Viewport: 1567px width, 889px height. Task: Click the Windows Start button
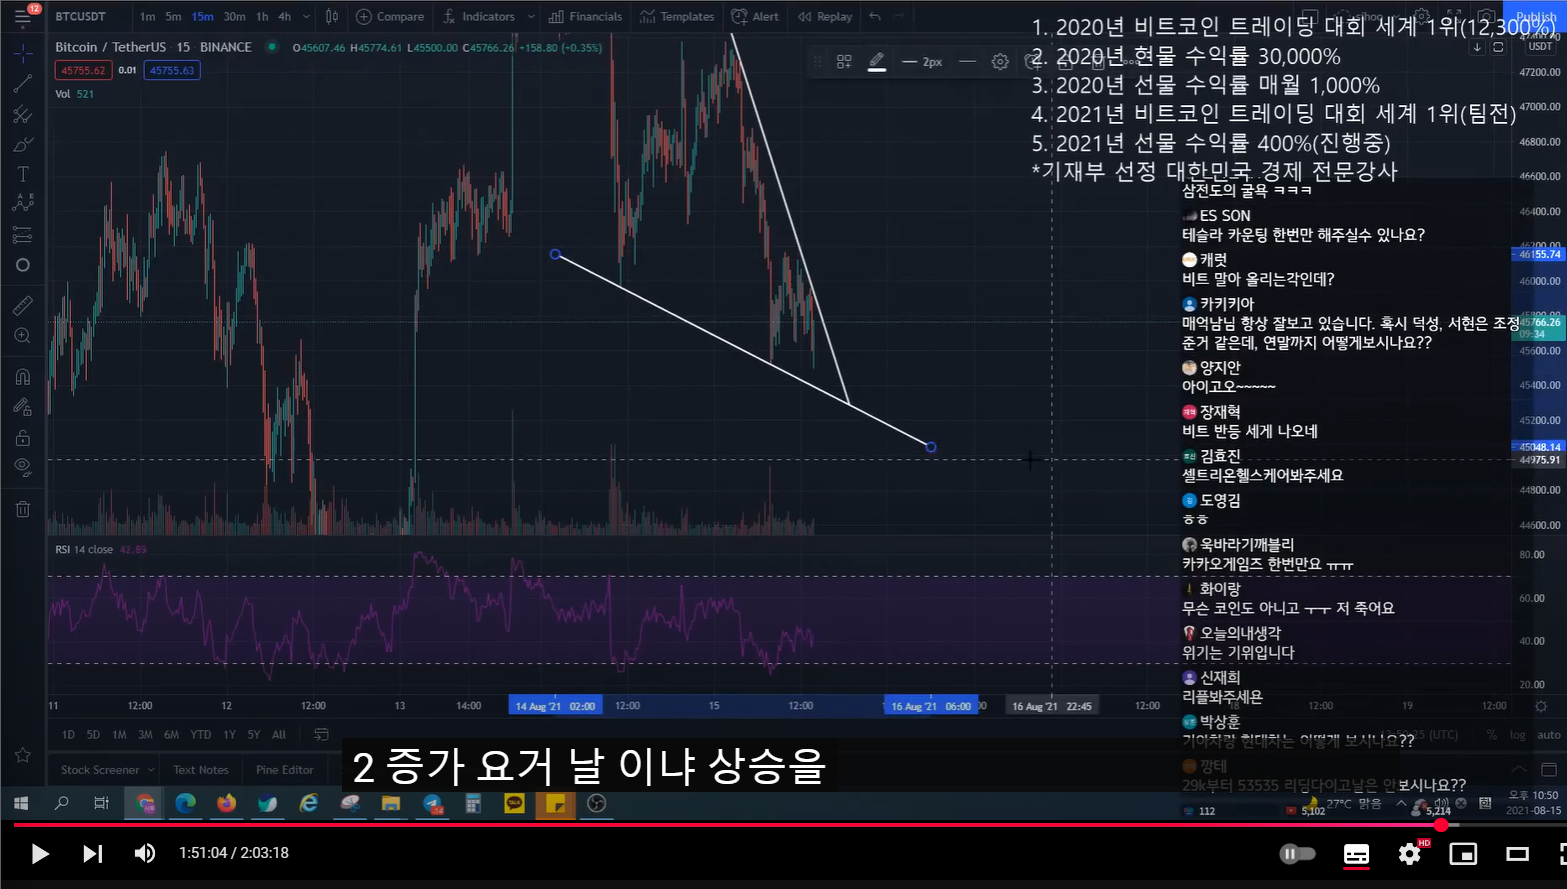click(x=21, y=803)
